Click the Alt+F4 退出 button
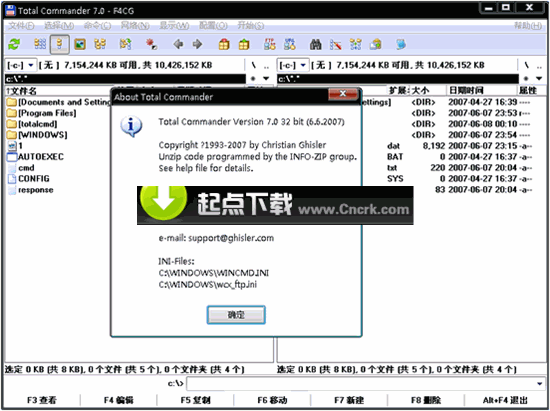Viewport: 550px width, 411px height. tap(505, 400)
